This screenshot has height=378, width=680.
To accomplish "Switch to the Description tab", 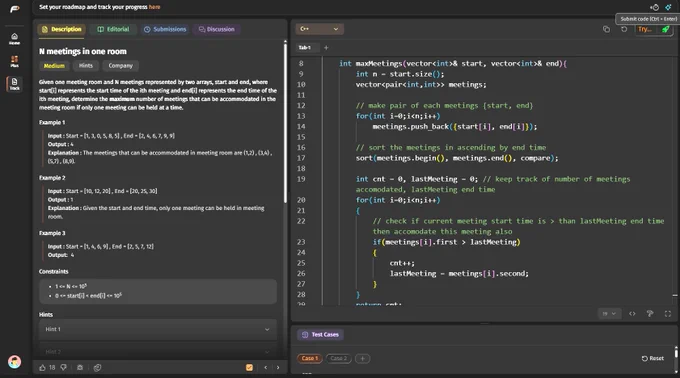I will (62, 29).
